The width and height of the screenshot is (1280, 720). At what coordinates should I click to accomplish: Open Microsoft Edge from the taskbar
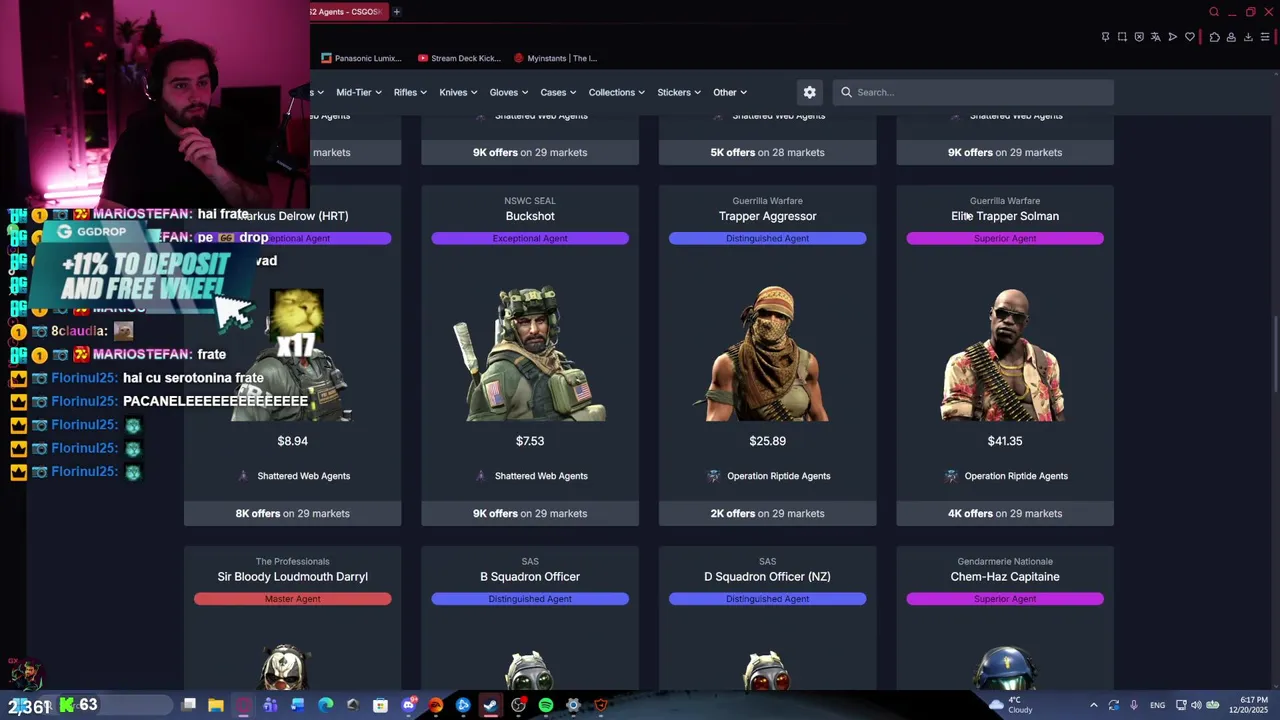coord(326,705)
